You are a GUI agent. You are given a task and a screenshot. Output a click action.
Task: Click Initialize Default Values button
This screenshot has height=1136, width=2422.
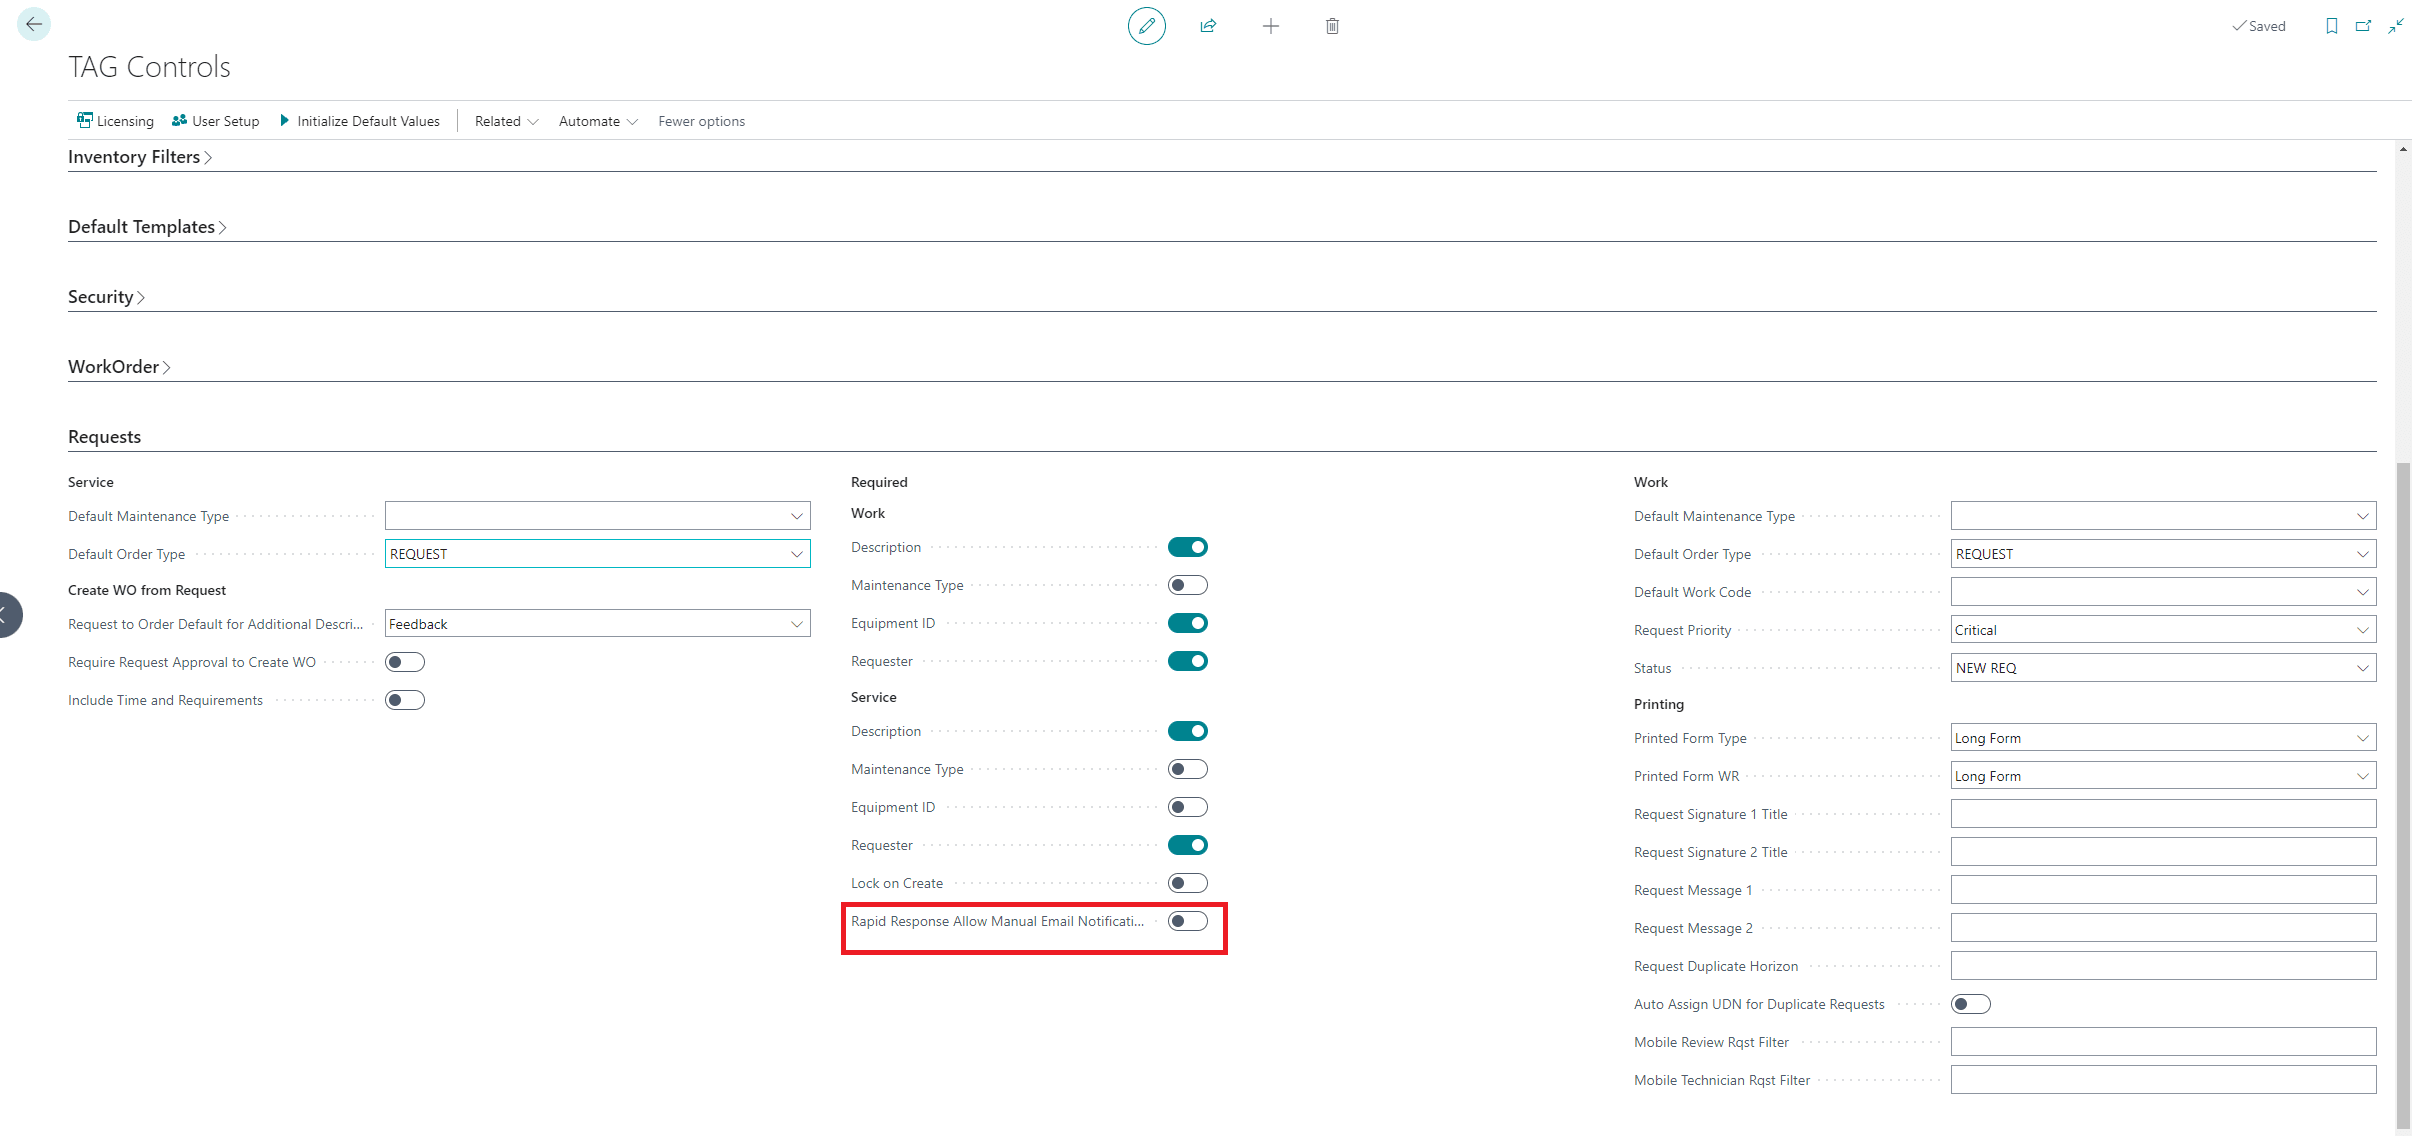[x=360, y=121]
